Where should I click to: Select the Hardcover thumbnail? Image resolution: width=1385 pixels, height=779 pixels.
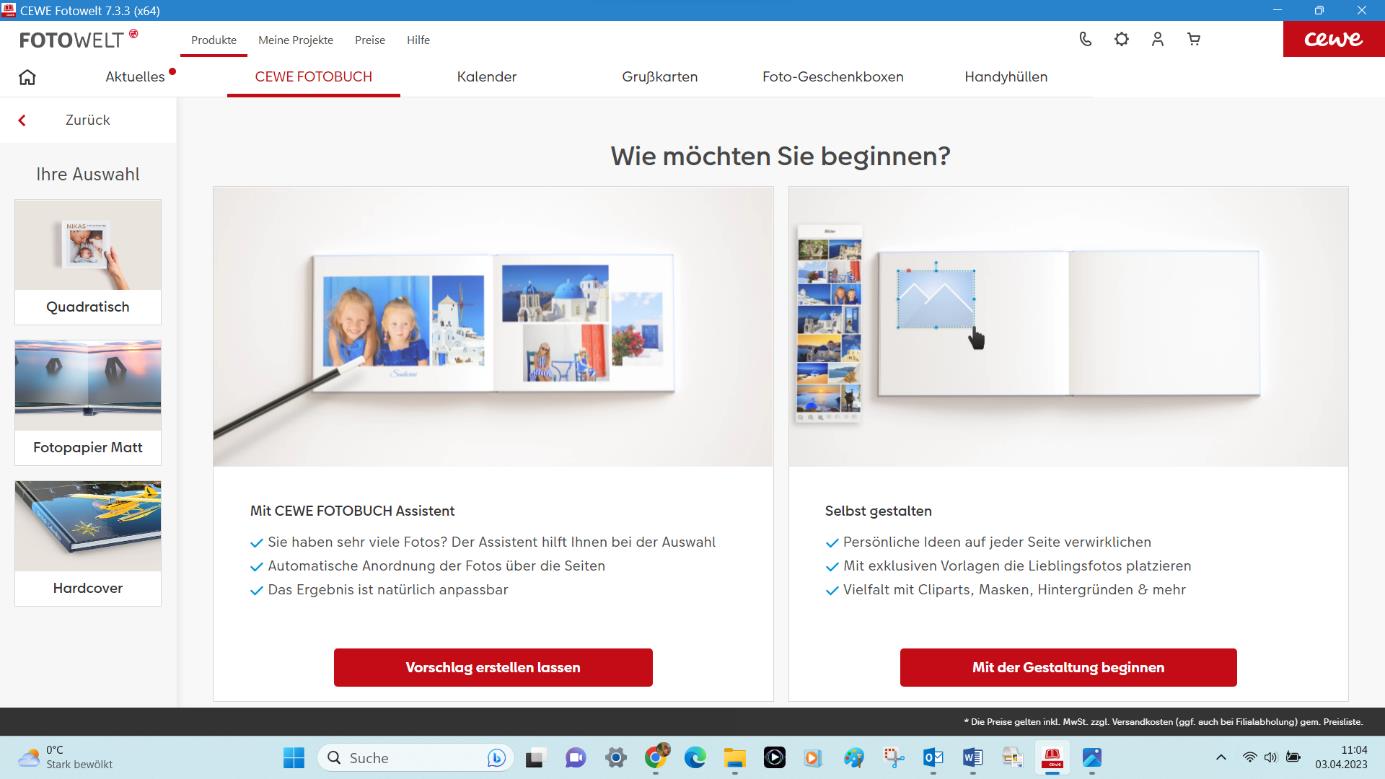[x=88, y=543]
